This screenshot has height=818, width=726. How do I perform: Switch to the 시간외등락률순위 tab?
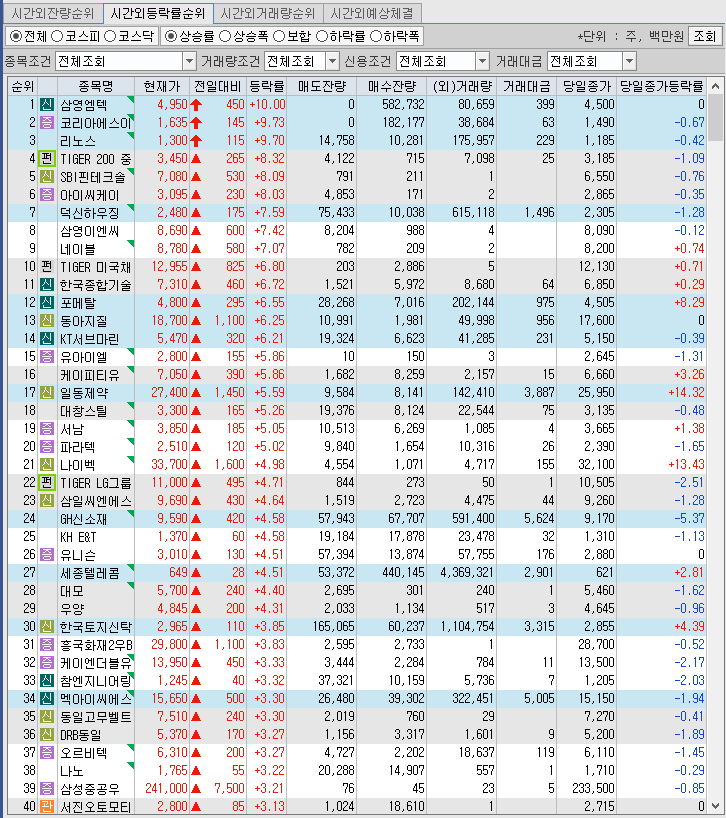pyautogui.click(x=158, y=13)
